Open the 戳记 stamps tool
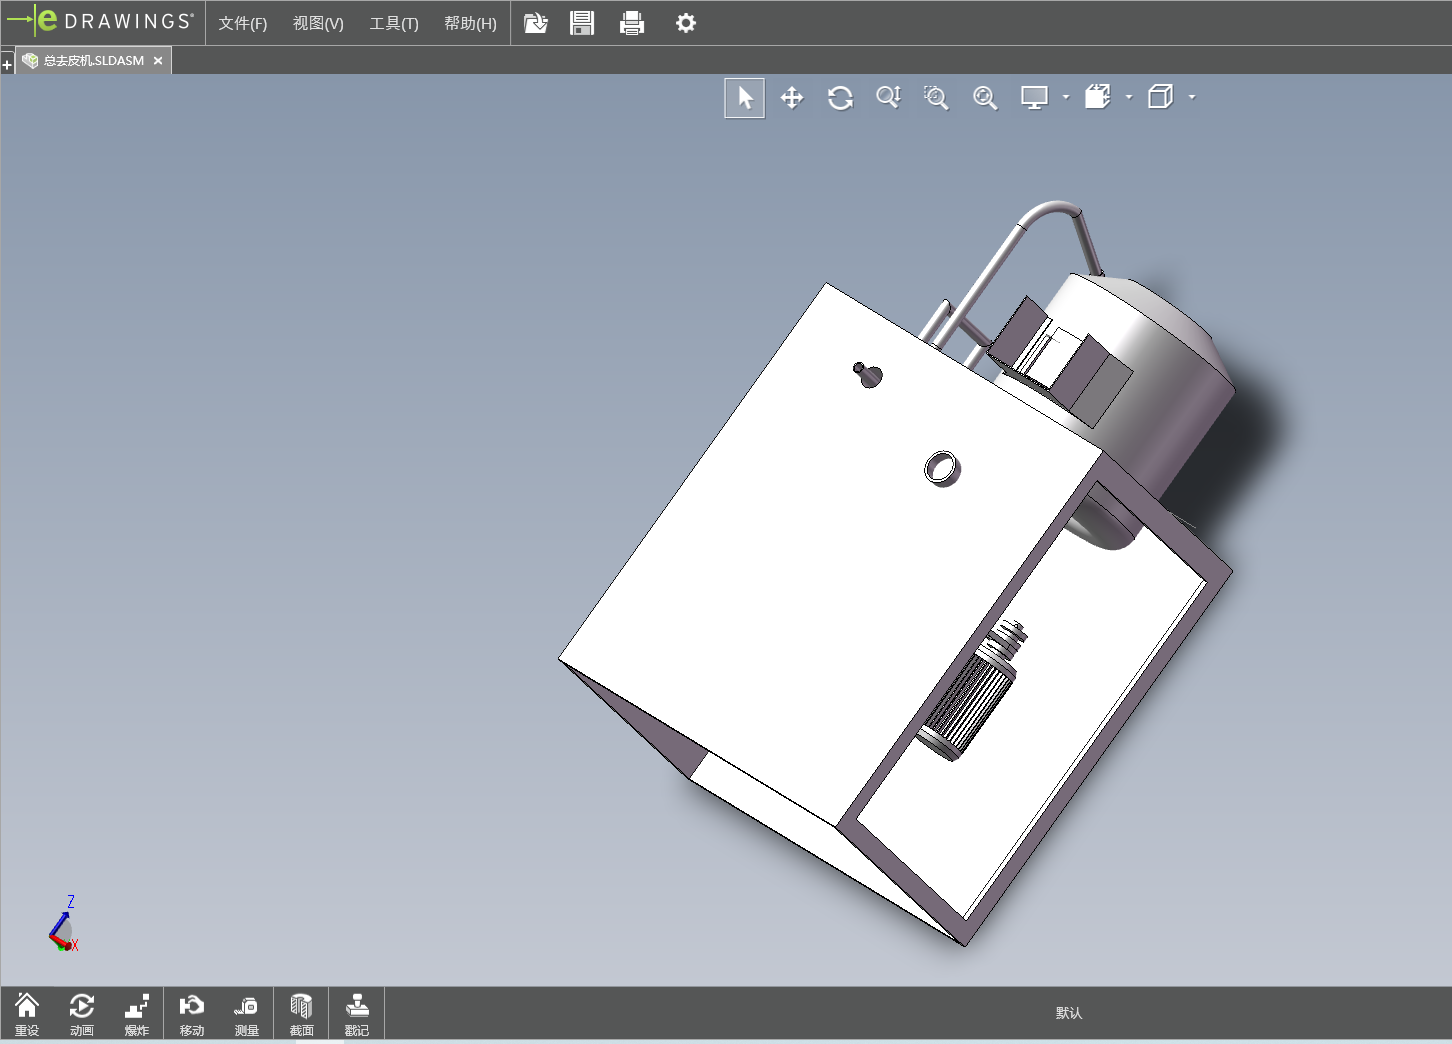 (x=357, y=1014)
